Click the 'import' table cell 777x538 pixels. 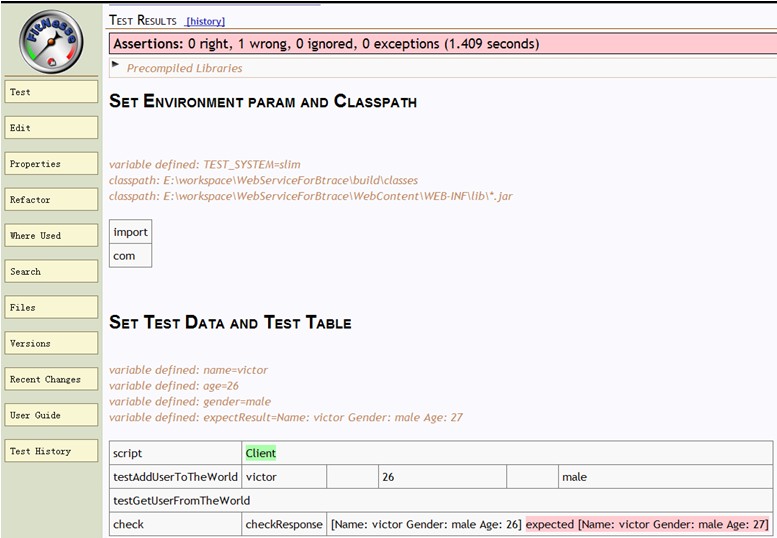(x=130, y=232)
